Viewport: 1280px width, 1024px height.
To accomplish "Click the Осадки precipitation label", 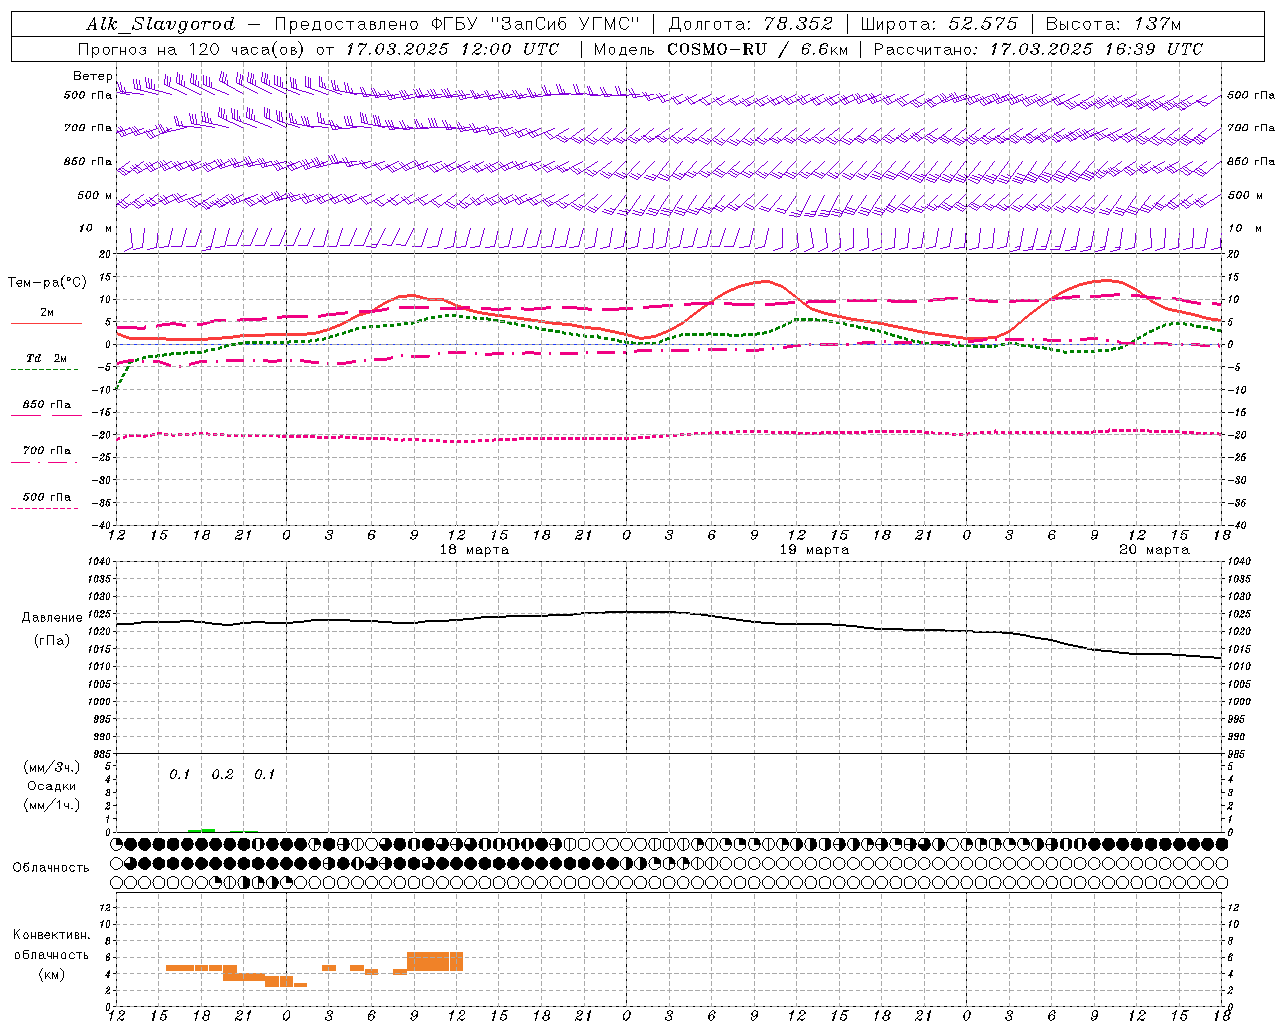I will pos(52,786).
